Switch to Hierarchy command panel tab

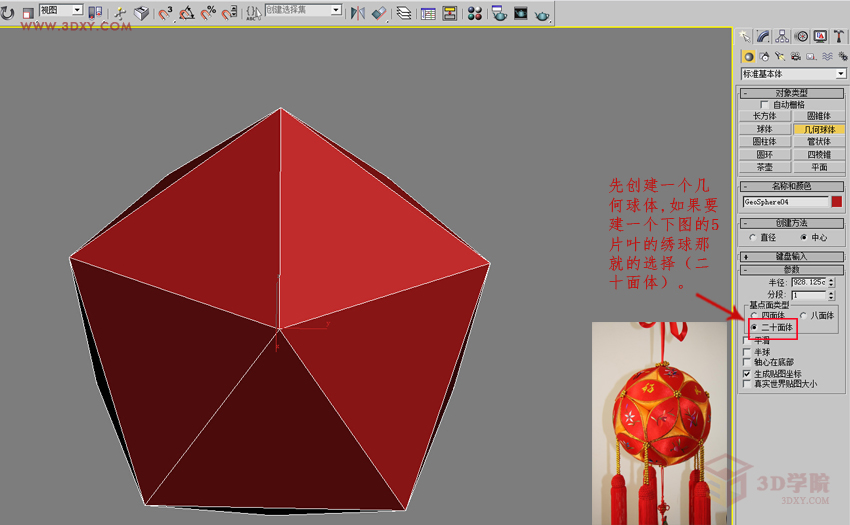(x=782, y=37)
